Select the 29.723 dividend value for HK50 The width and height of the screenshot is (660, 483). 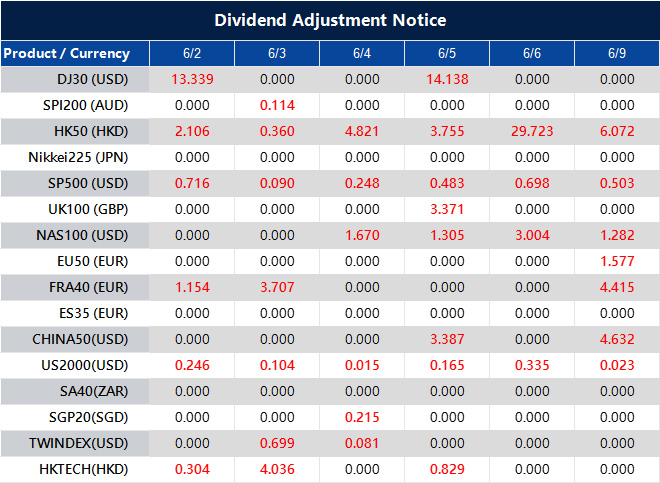tap(532, 131)
